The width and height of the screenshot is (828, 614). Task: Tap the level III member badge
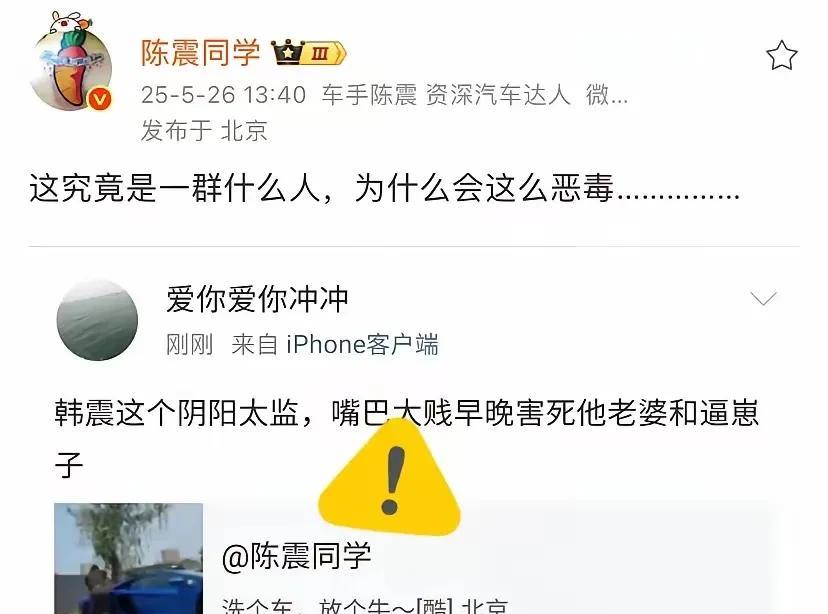click(x=325, y=53)
